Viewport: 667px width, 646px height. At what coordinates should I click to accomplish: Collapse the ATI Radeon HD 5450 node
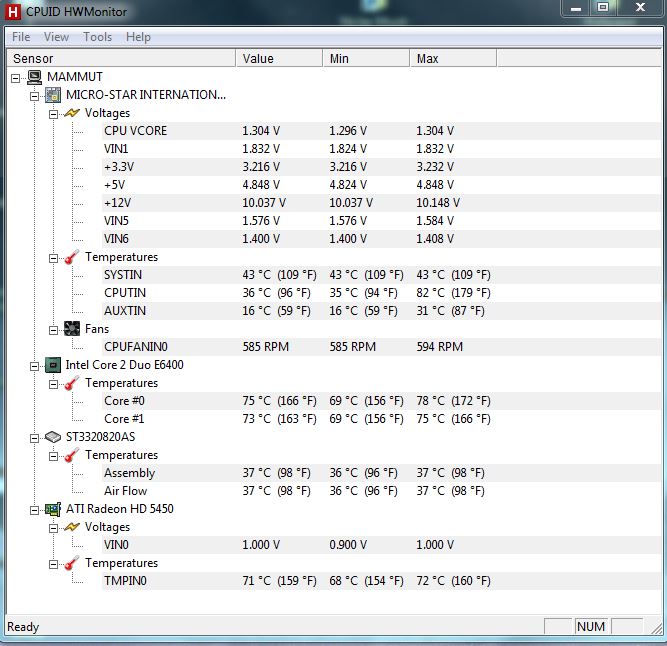point(34,510)
